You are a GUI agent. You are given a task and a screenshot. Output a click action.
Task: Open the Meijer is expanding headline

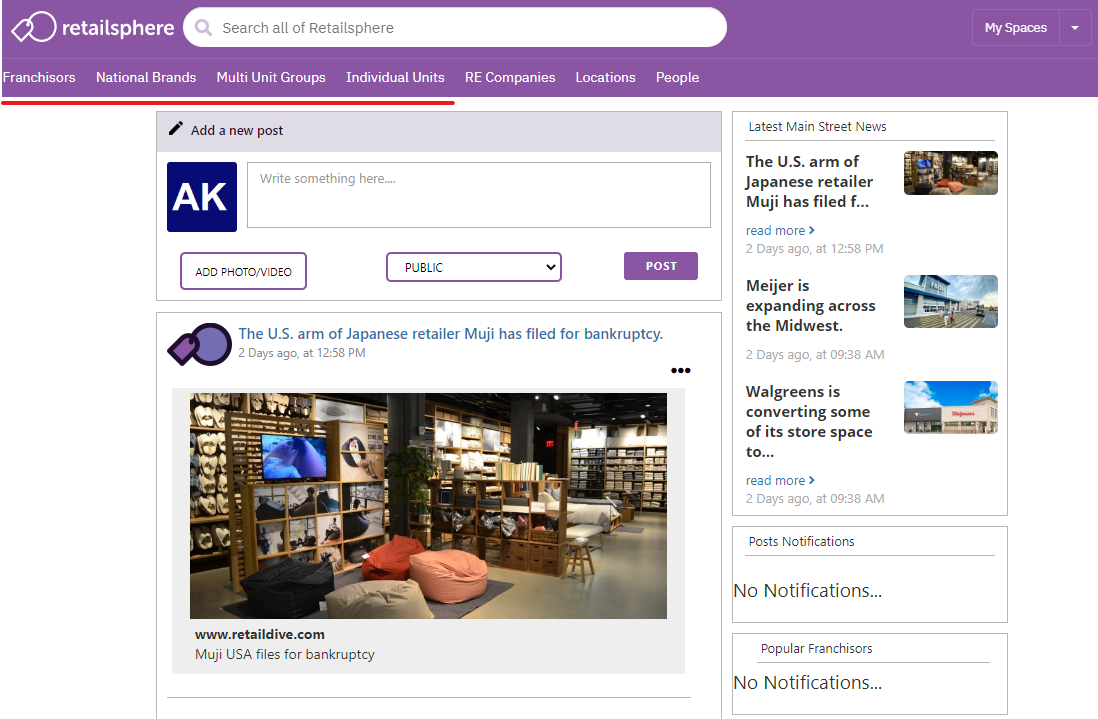[810, 305]
